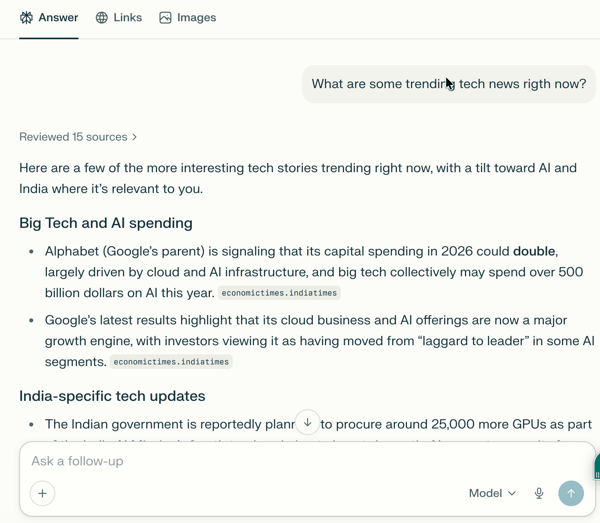Click the user query message bubble
The image size is (600, 523).
coord(449,84)
